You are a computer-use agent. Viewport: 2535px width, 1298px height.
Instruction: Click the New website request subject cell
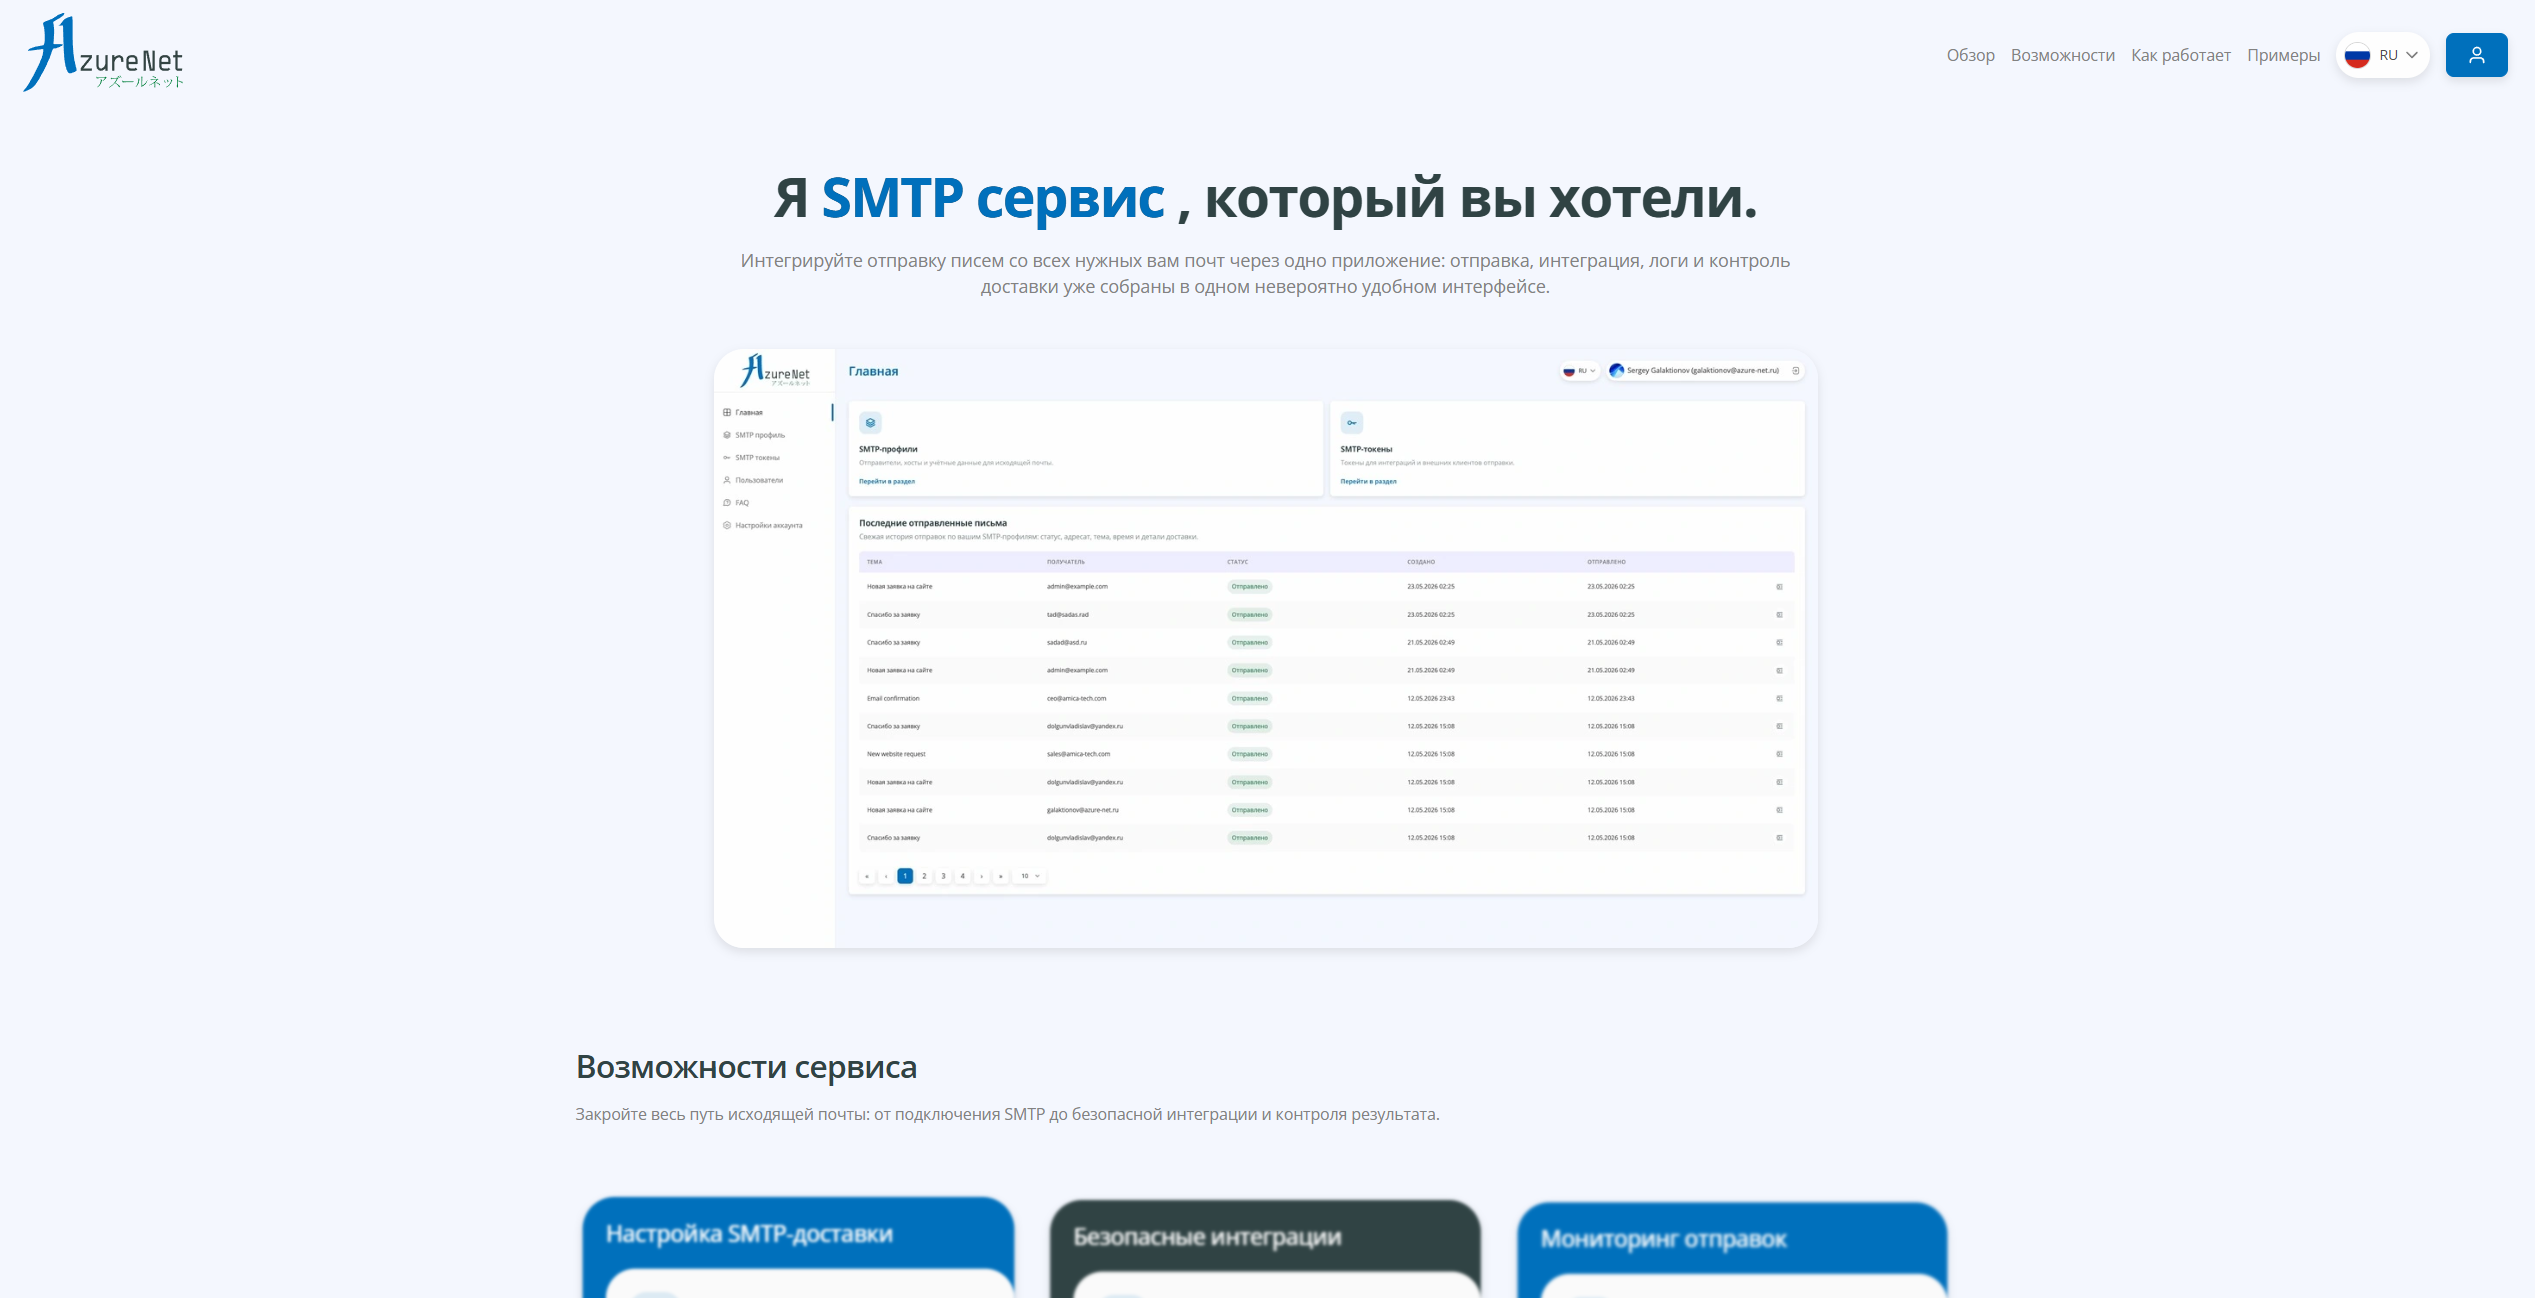896,755
